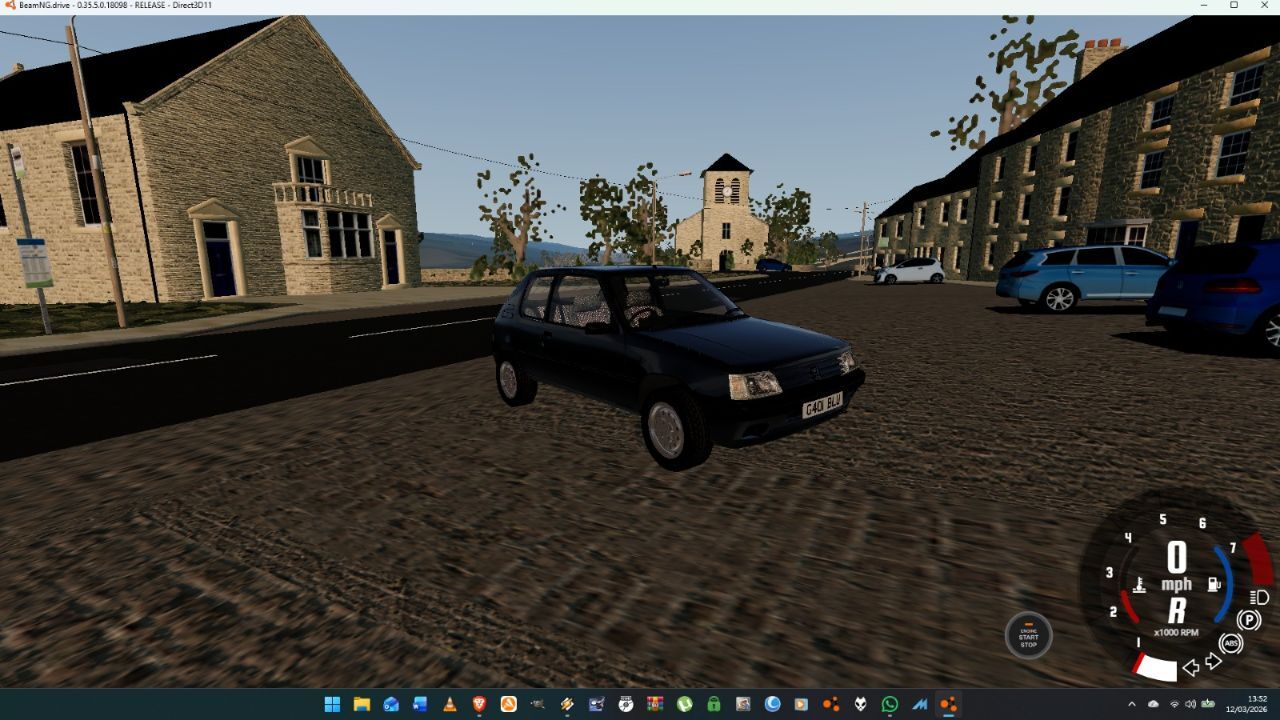Click the parking brake indicator
Image resolution: width=1280 pixels, height=720 pixels.
pos(1249,620)
